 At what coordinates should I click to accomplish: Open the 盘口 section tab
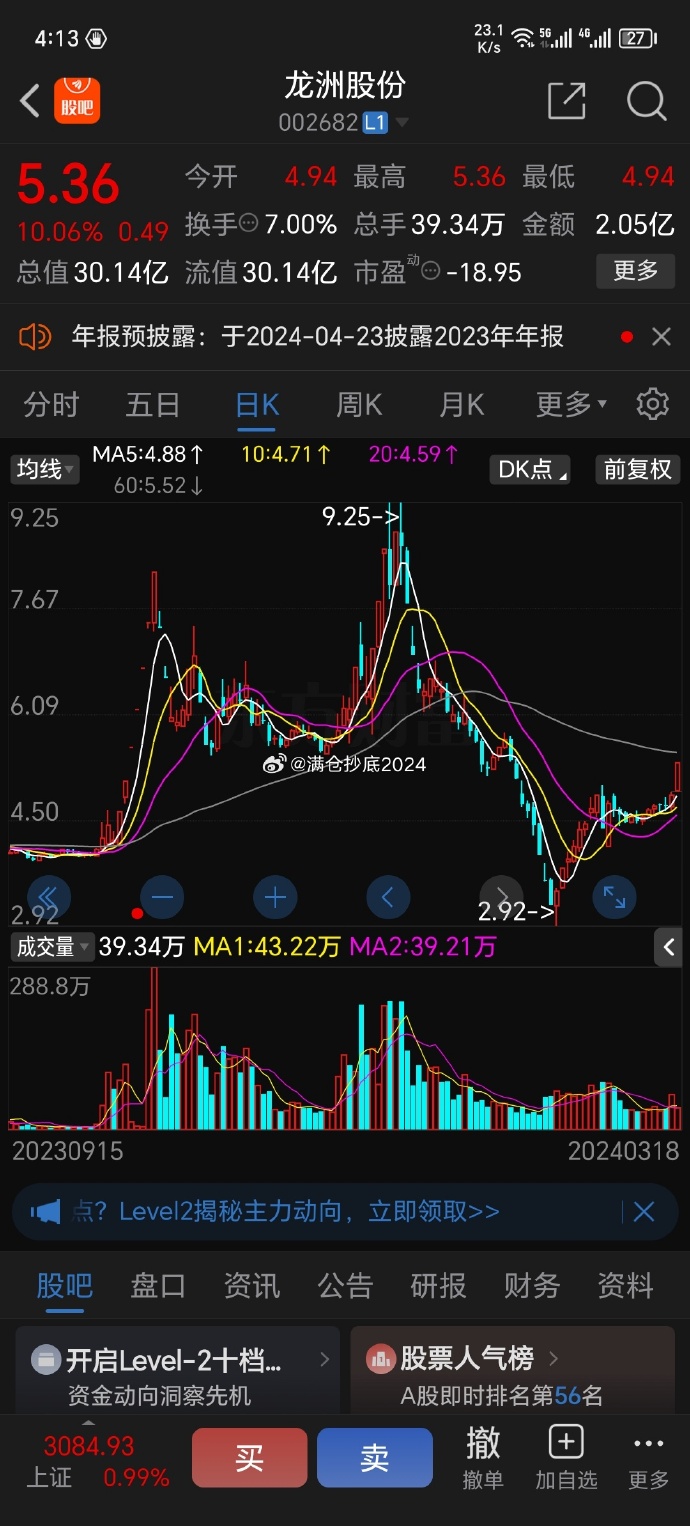point(158,1285)
